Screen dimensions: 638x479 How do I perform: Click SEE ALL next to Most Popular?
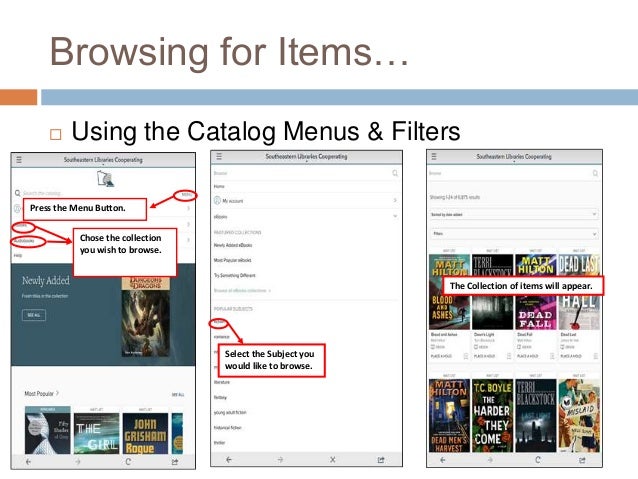pos(178,395)
